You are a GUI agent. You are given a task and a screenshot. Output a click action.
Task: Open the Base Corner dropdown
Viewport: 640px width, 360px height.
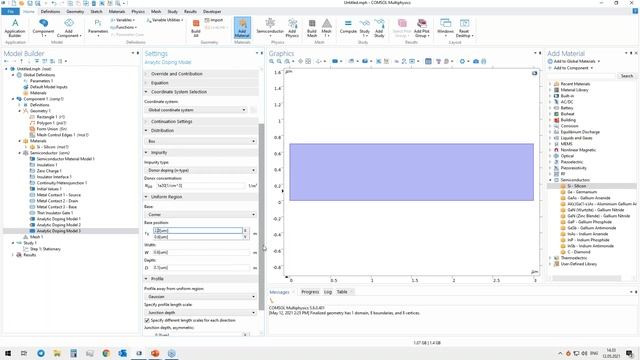200,214
